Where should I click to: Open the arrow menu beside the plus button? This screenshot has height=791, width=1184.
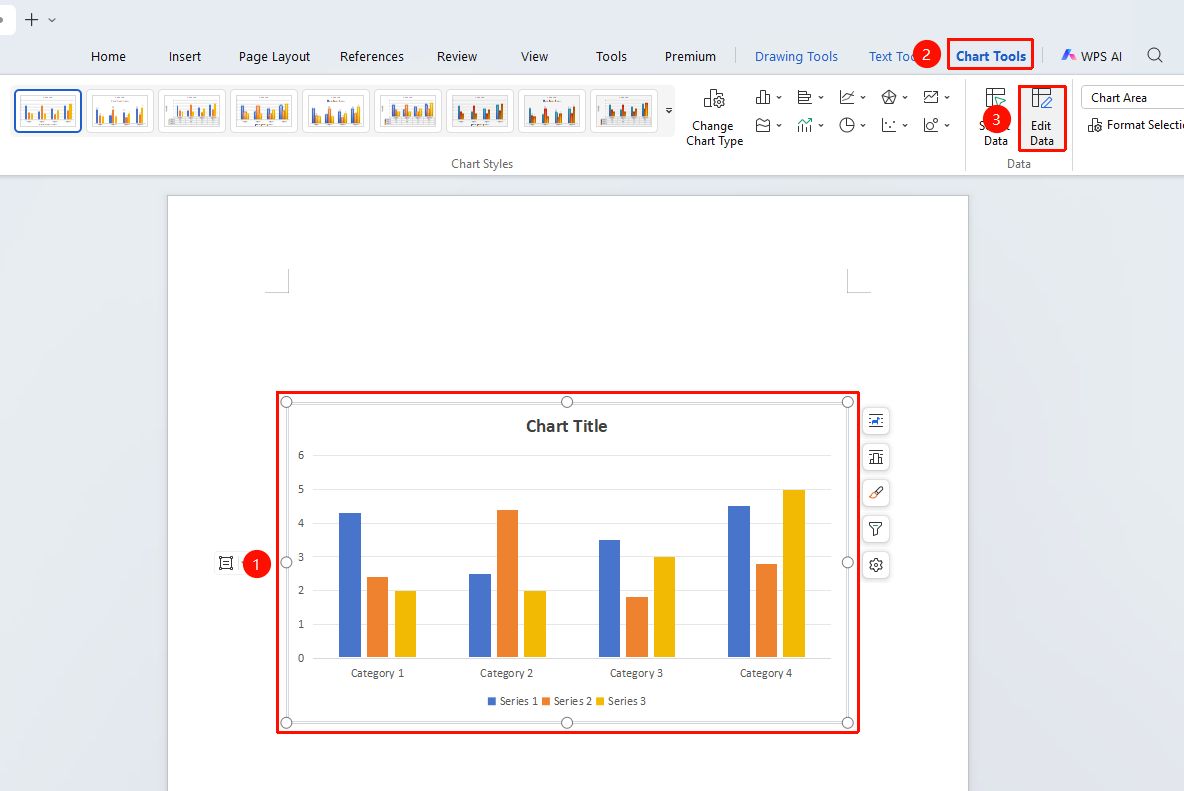52,20
